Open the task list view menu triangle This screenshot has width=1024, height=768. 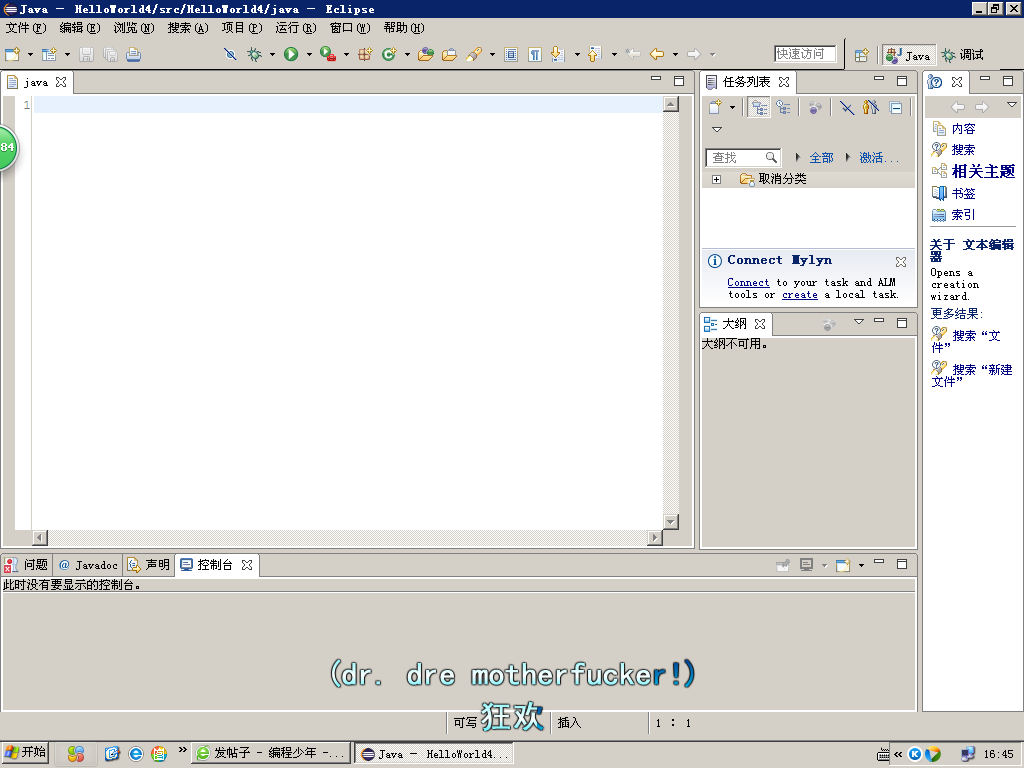click(716, 129)
